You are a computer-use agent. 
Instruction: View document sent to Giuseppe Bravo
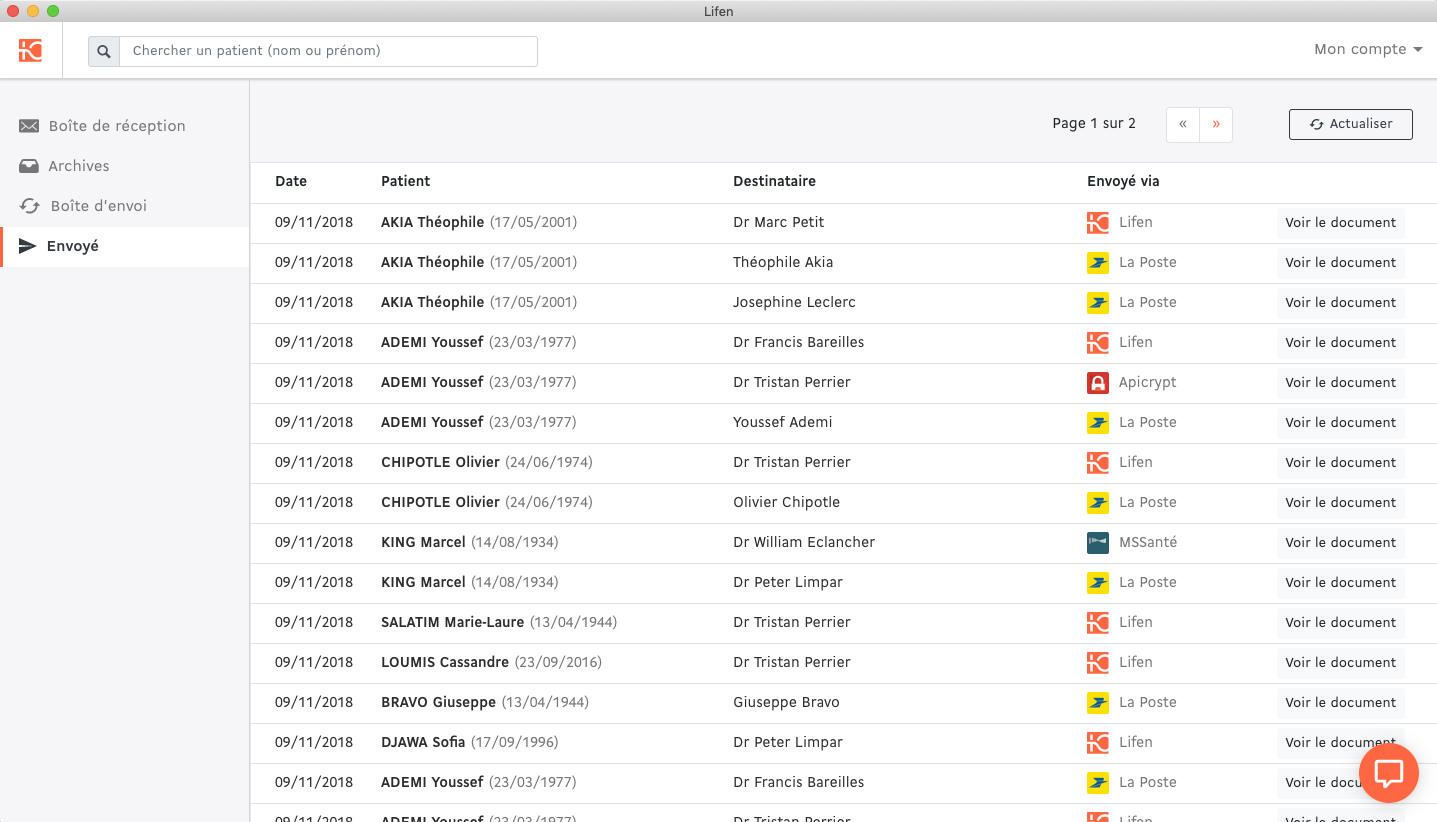point(1341,703)
